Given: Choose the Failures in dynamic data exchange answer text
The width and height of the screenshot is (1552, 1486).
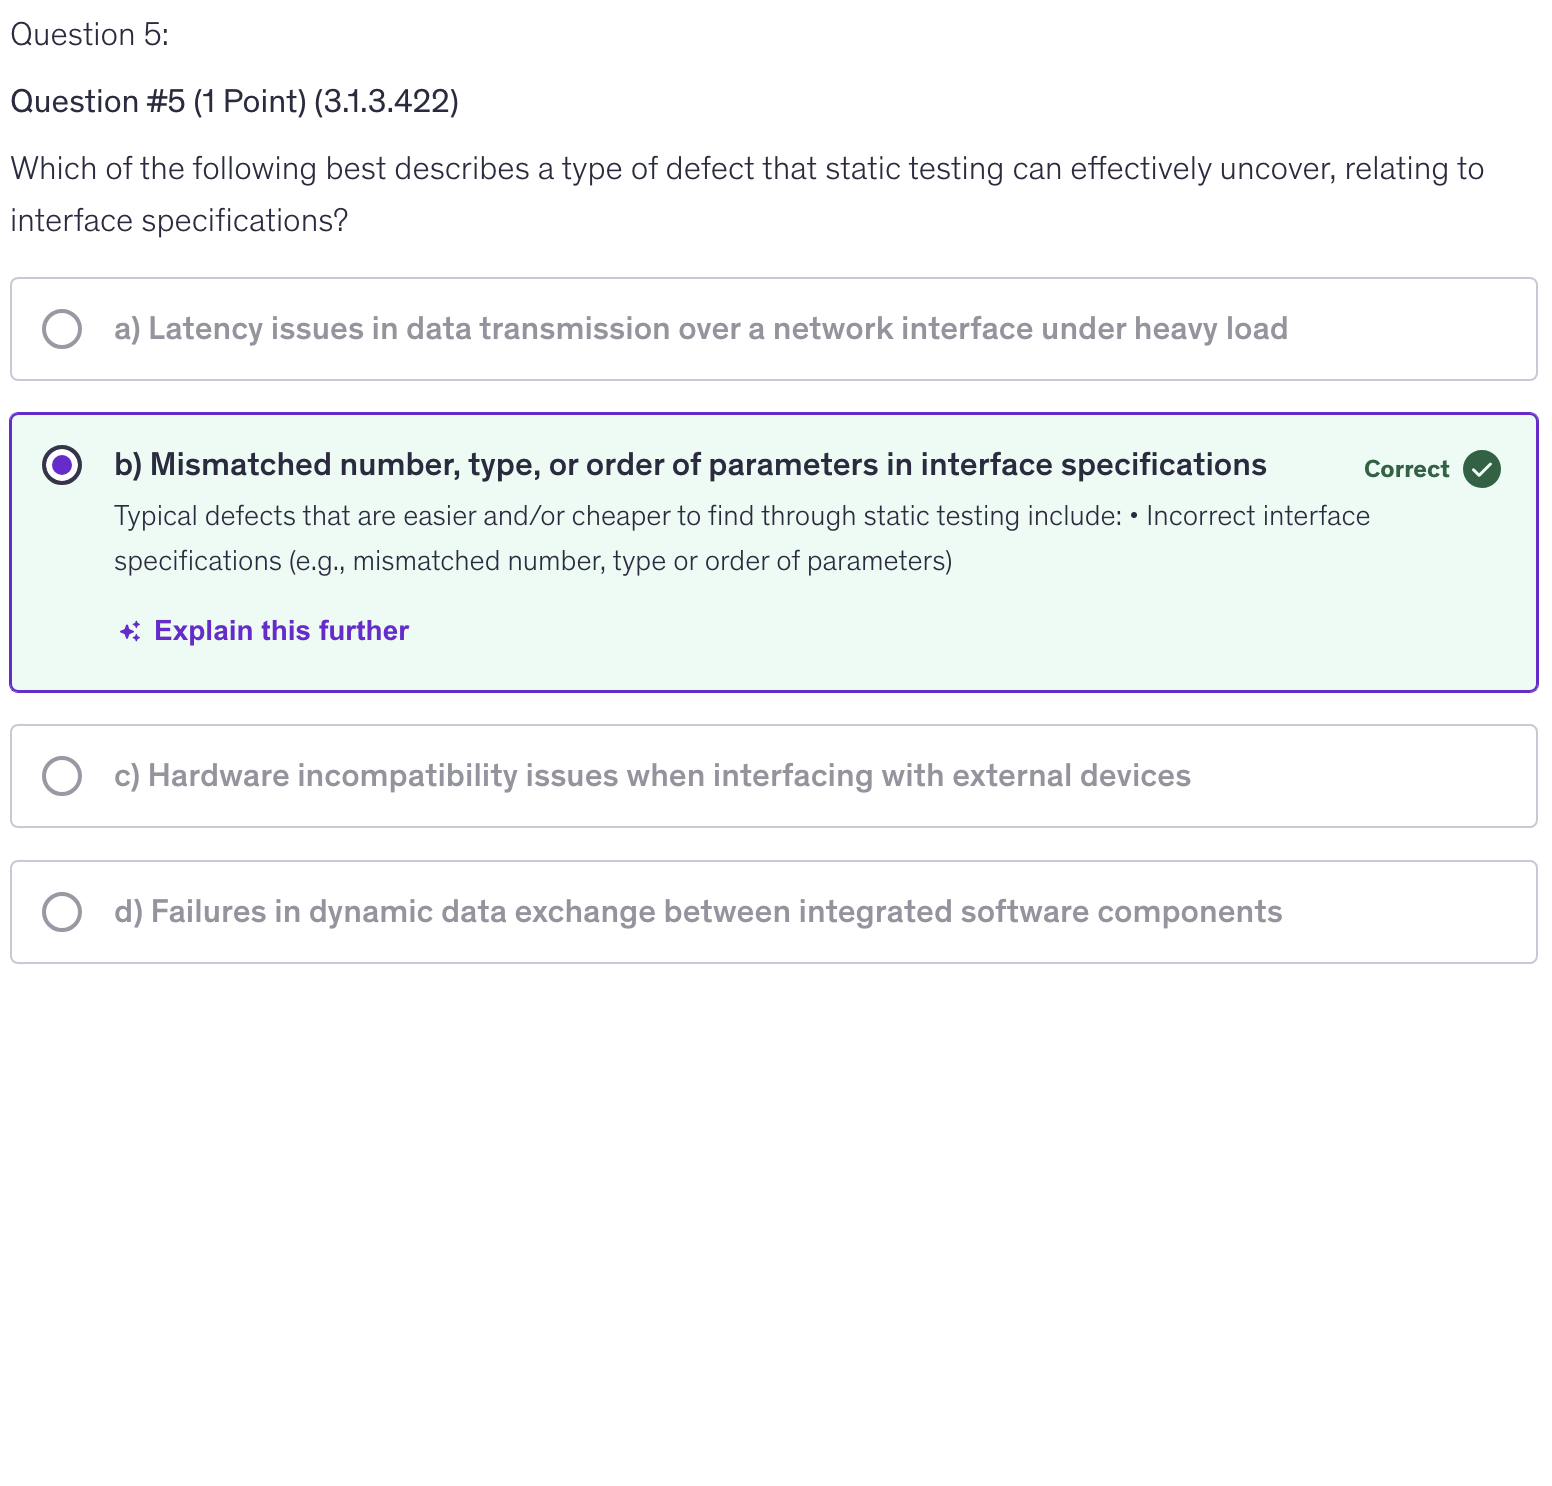Looking at the screenshot, I should (697, 912).
